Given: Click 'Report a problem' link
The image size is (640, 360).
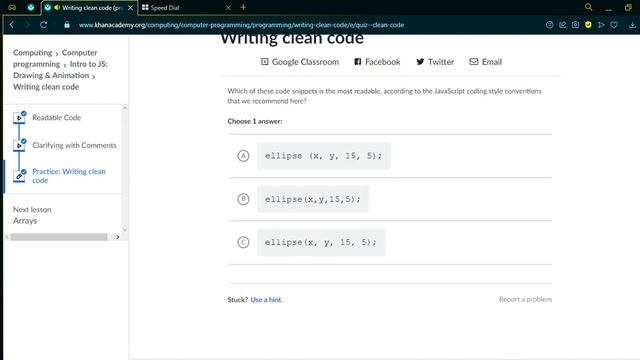Looking at the screenshot, I should click(x=525, y=299).
